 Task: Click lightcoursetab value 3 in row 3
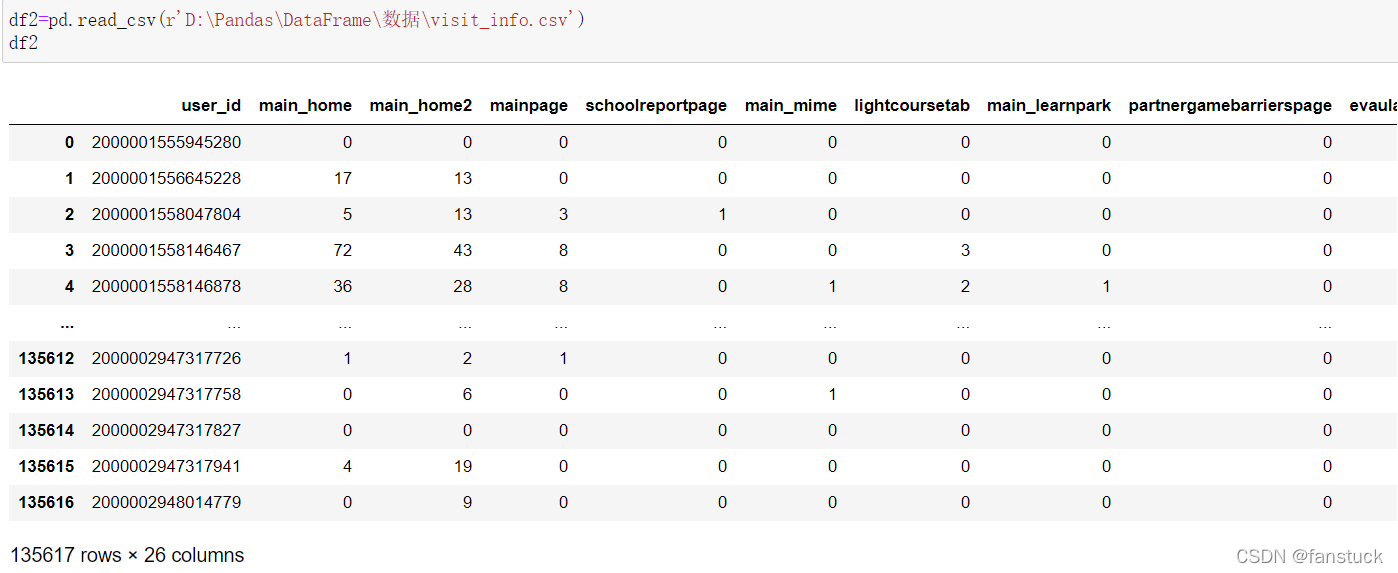pyautogui.click(x=965, y=250)
